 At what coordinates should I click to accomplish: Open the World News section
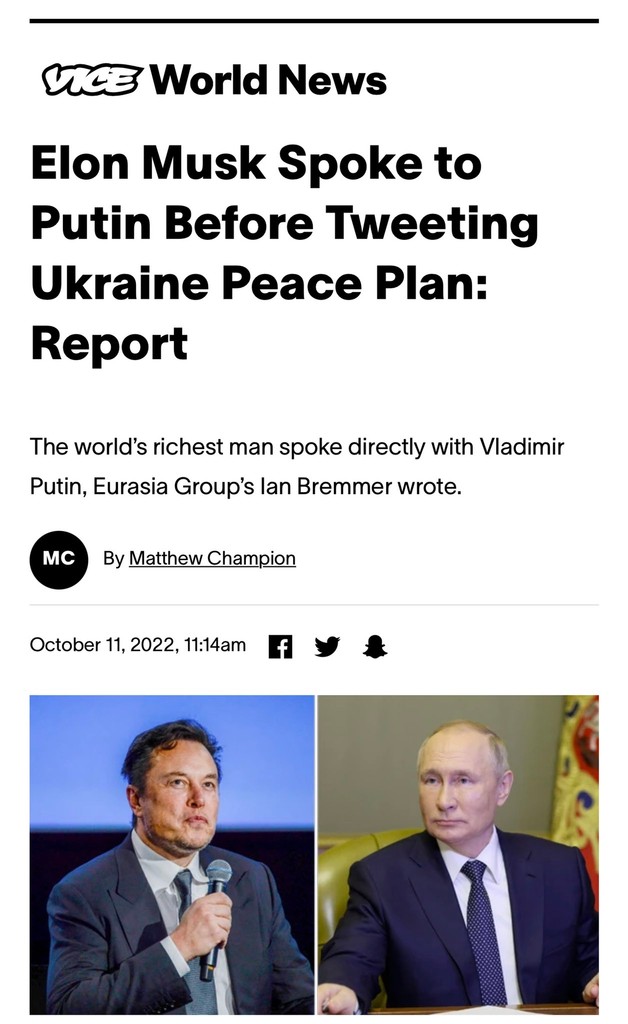tap(268, 80)
